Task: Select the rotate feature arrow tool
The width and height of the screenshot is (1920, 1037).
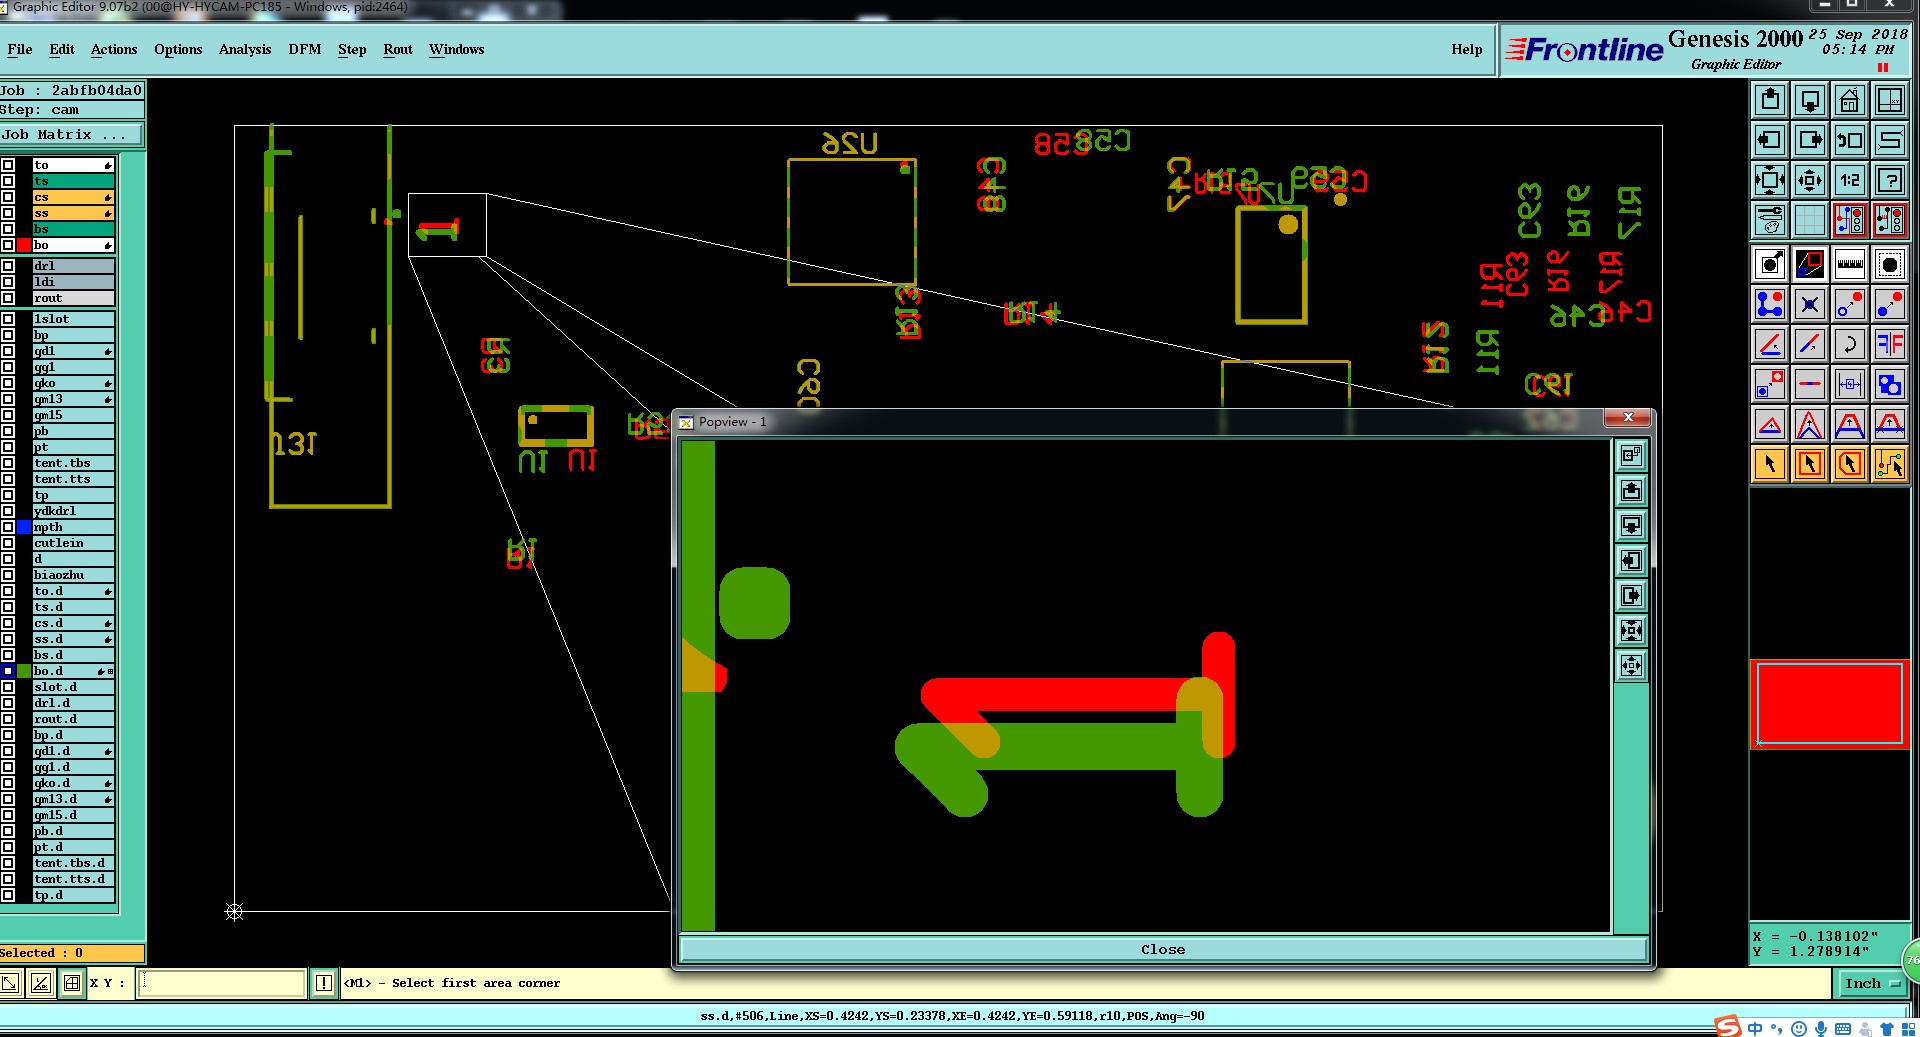Action: tap(1850, 344)
